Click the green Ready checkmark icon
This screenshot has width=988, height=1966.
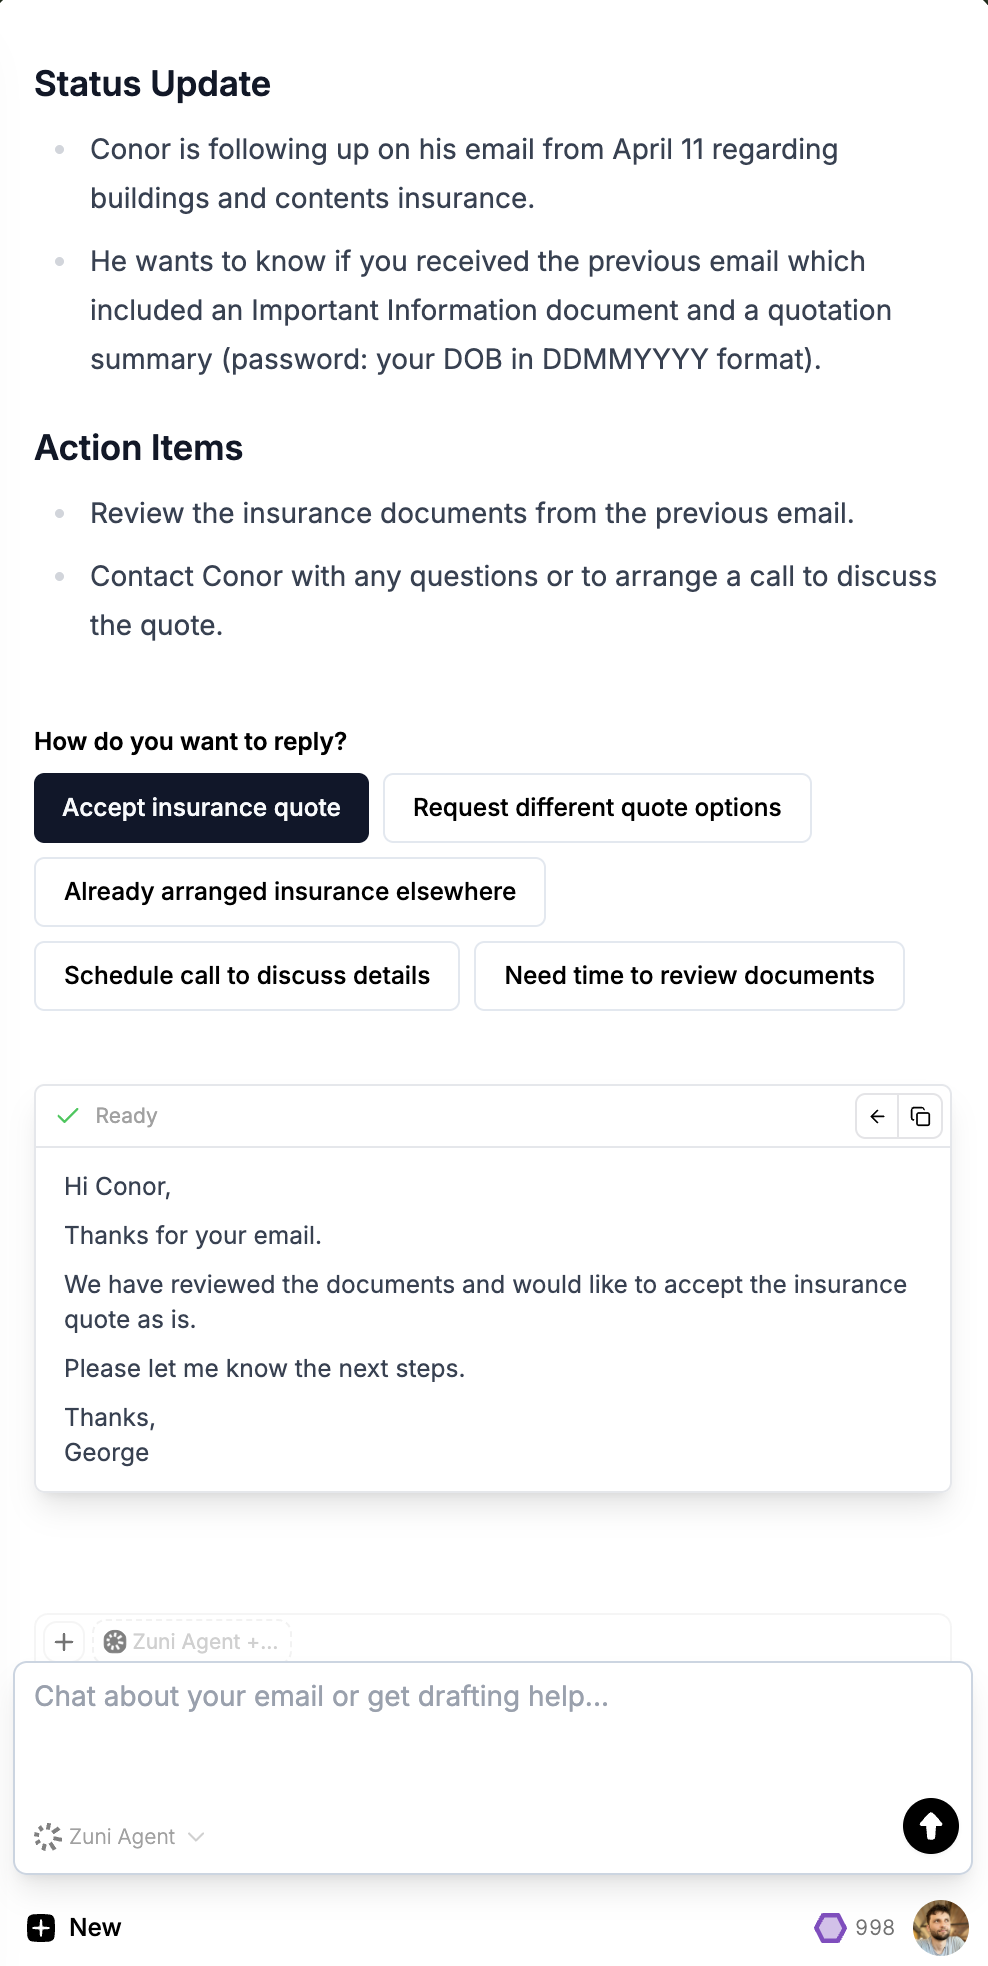[68, 1115]
